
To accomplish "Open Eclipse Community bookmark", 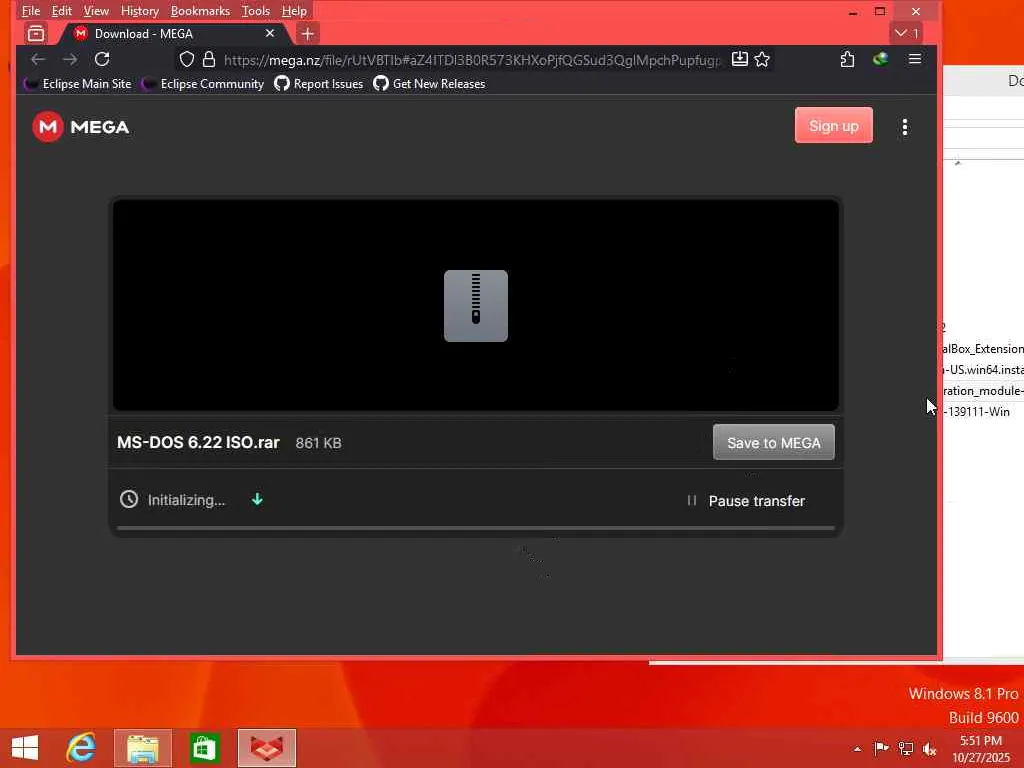I will point(203,84).
